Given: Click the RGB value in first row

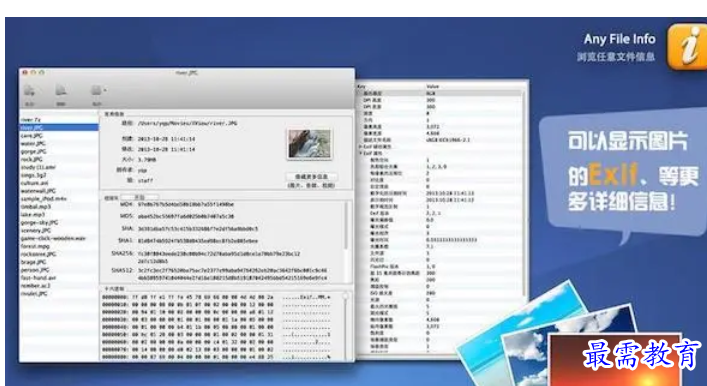Looking at the screenshot, I should (x=431, y=93).
